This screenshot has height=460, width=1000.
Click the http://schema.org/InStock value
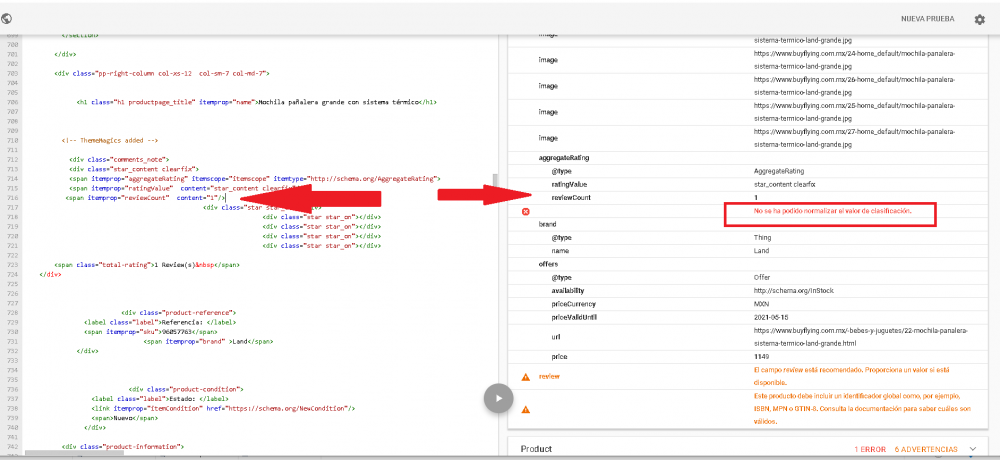coord(794,290)
